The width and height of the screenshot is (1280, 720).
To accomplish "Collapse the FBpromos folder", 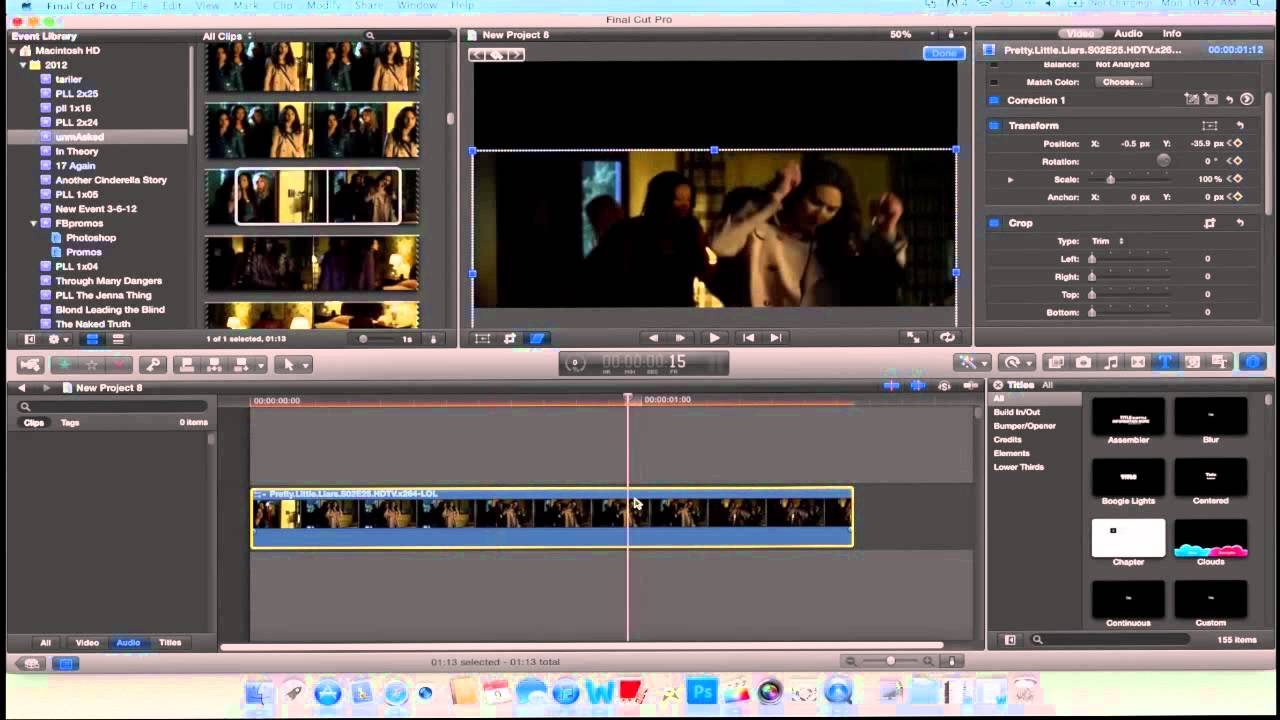I will [x=34, y=223].
